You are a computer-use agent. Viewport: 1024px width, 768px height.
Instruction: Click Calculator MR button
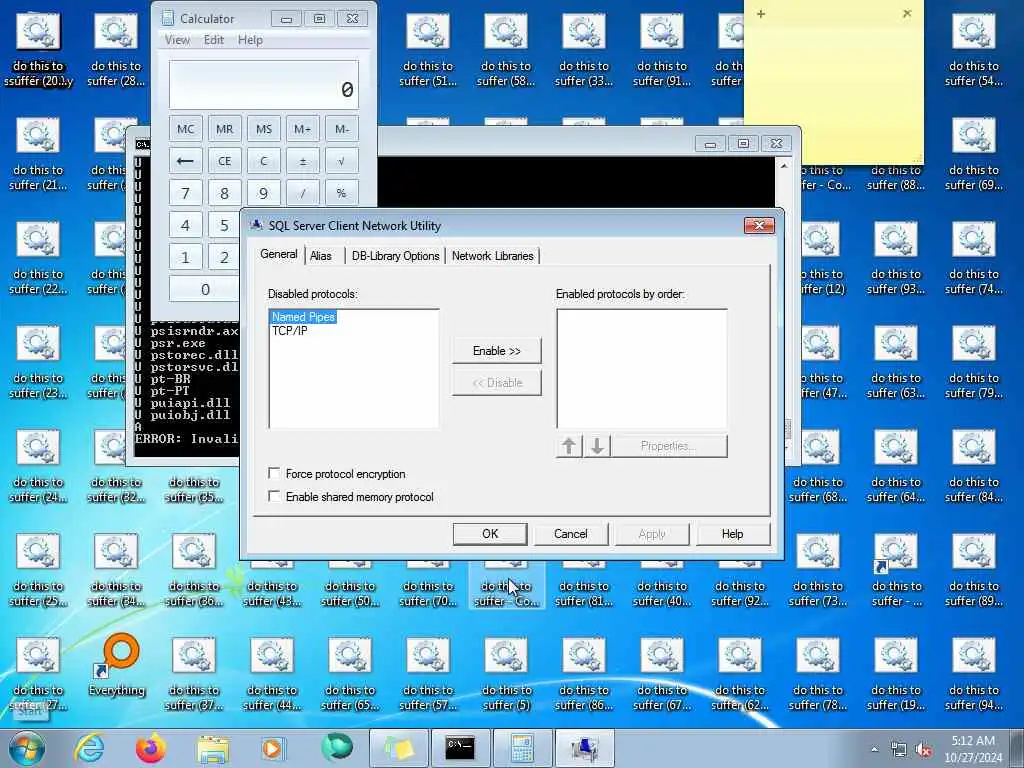225,129
